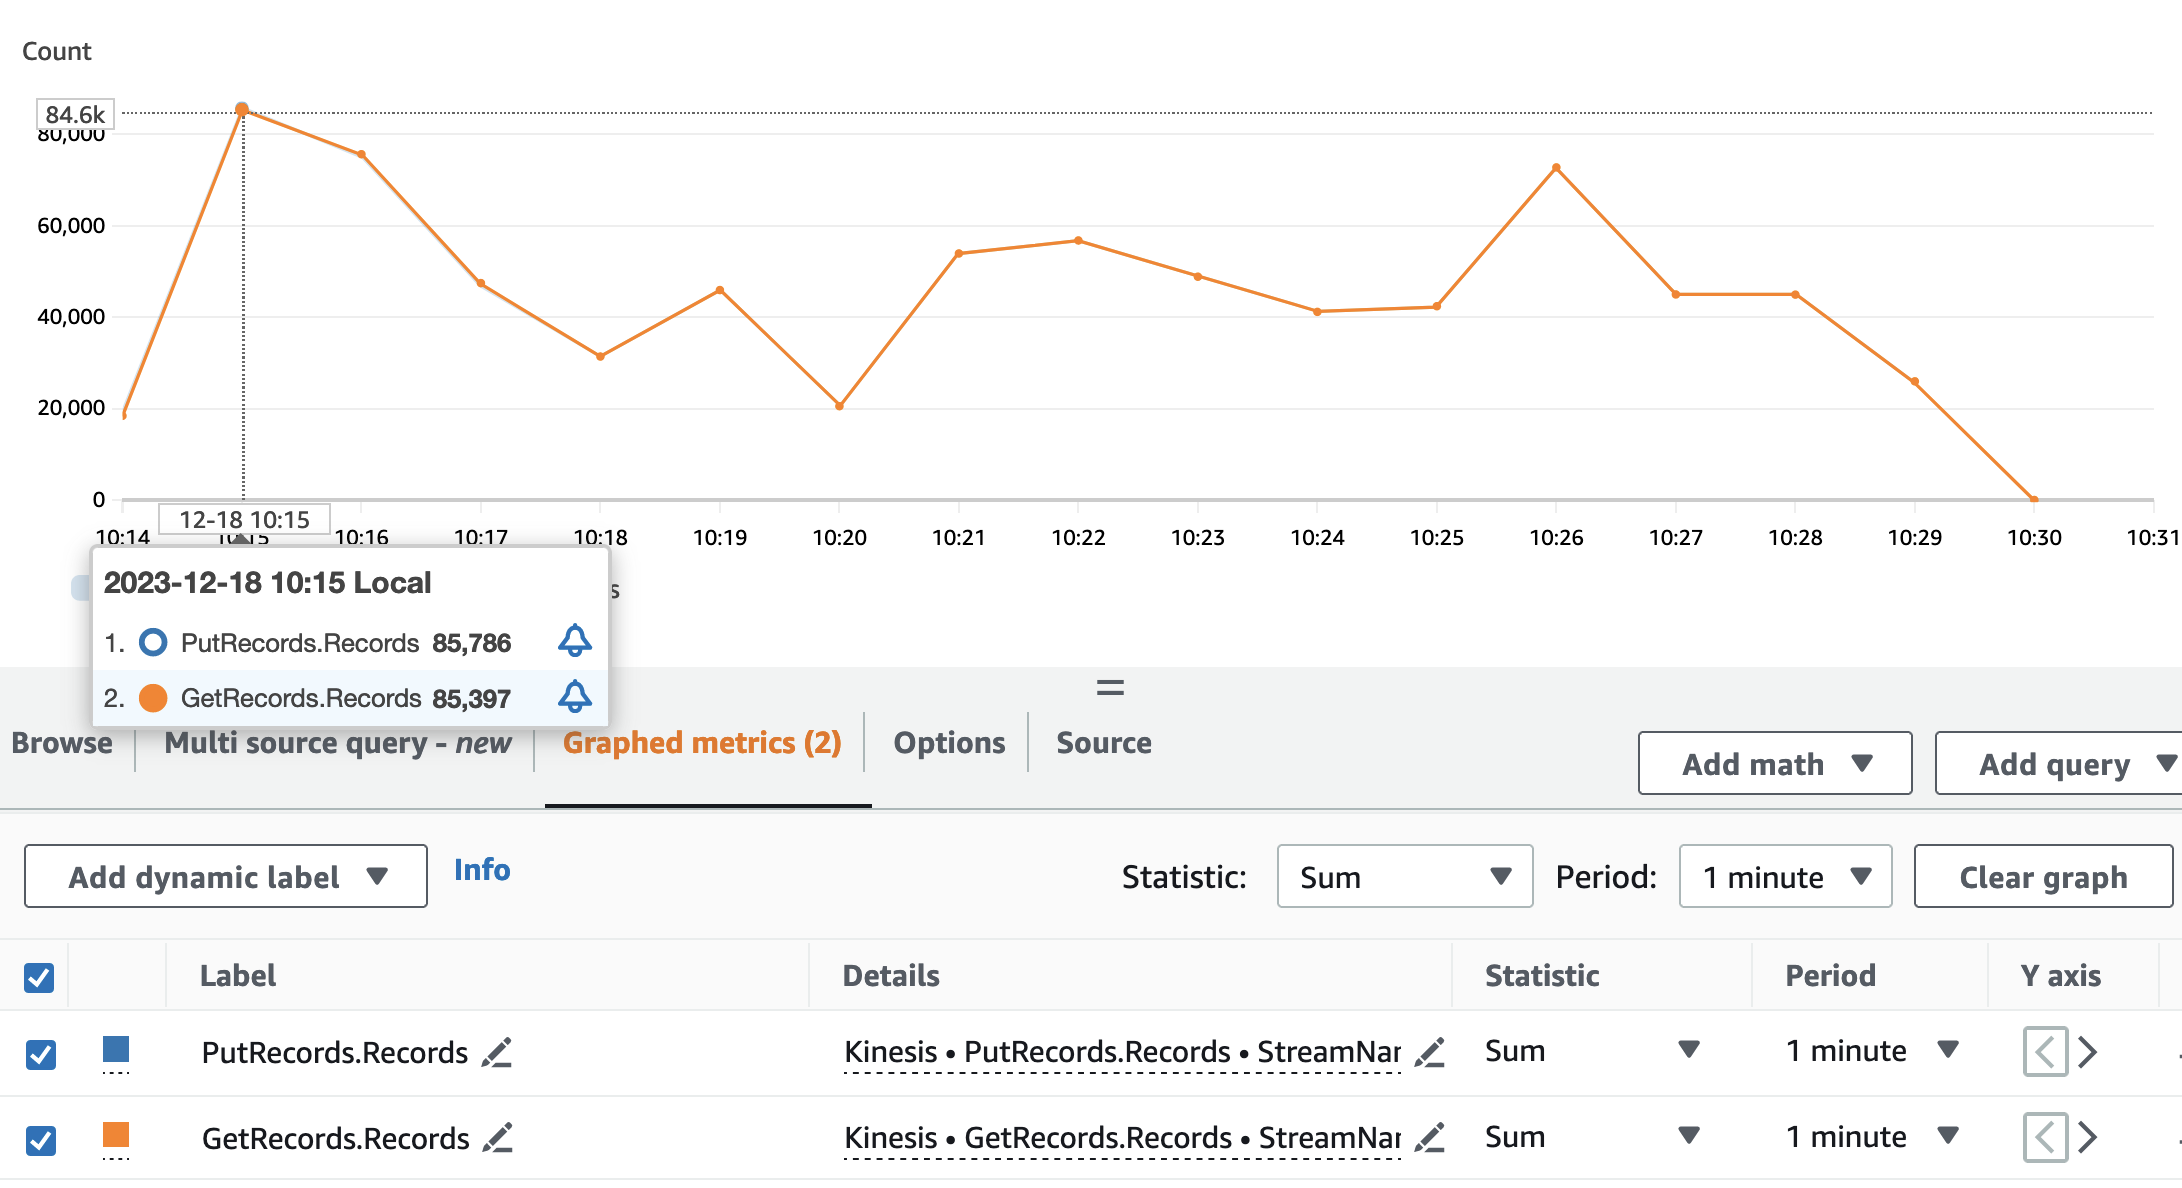Edit the Kinesis PutRecords.Records details with the pencil icon
Screen dimensions: 2182x1188
[1430, 1052]
